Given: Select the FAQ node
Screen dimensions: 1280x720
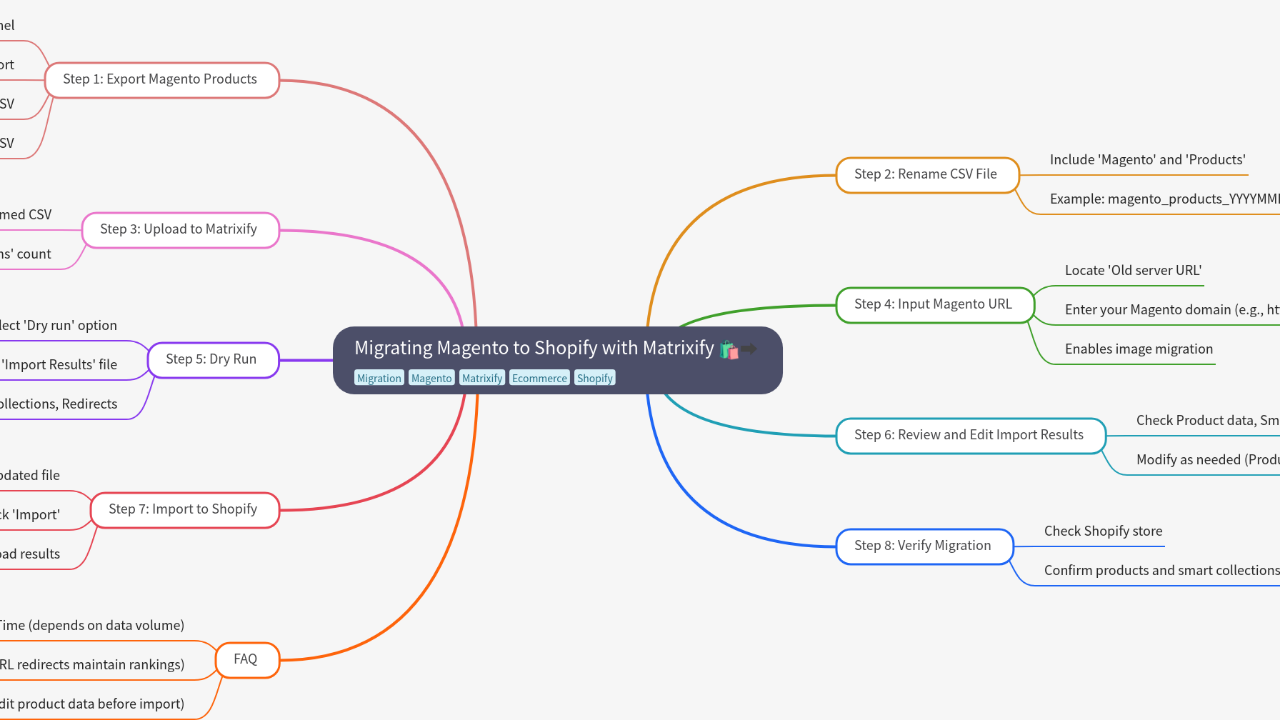Looking at the screenshot, I should click(246, 659).
